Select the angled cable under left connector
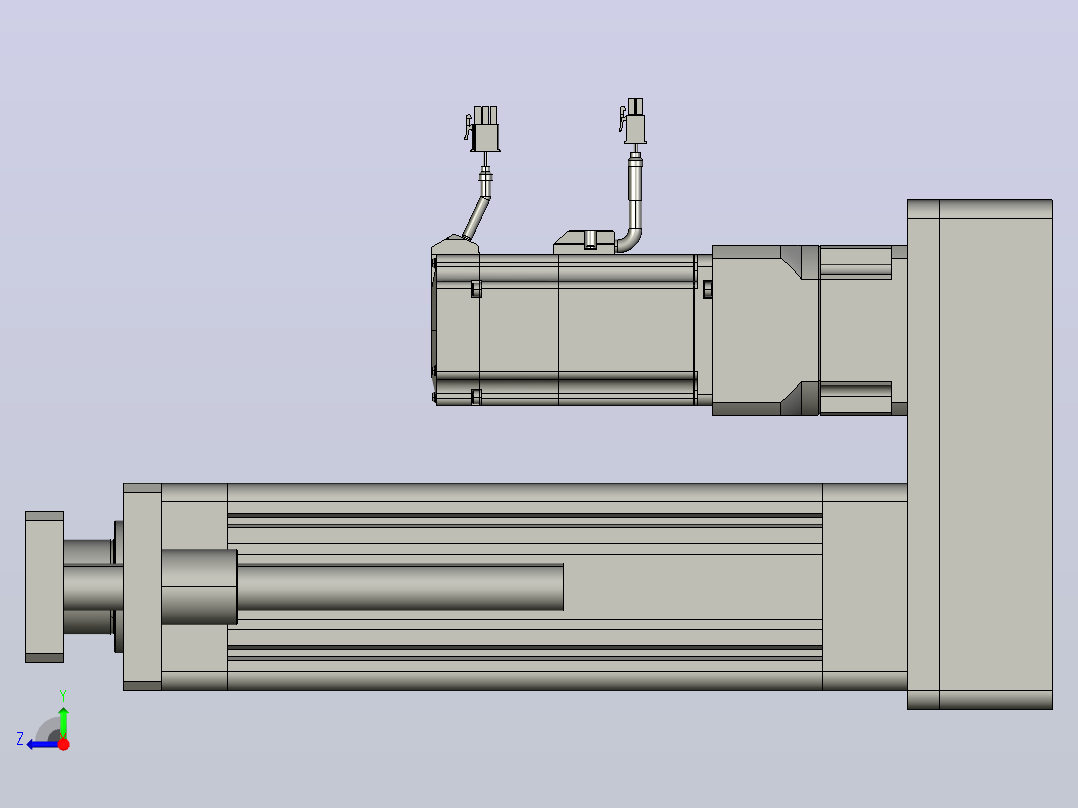This screenshot has height=808, width=1078. pyautogui.click(x=477, y=217)
